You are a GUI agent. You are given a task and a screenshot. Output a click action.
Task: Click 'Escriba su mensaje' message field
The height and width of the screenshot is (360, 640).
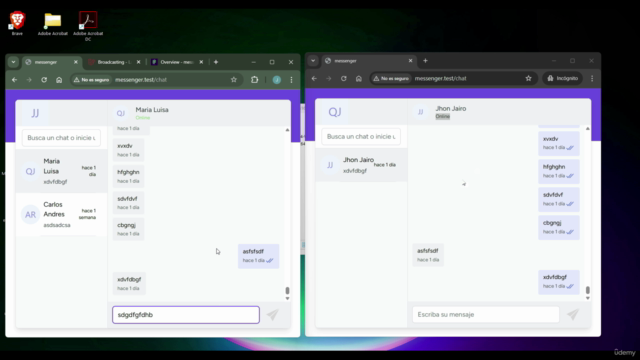click(x=486, y=314)
